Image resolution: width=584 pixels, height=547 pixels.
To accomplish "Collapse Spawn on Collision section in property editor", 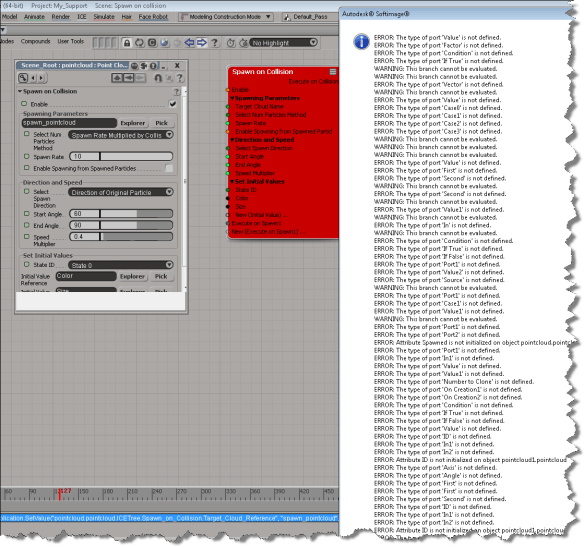I will [20, 91].
